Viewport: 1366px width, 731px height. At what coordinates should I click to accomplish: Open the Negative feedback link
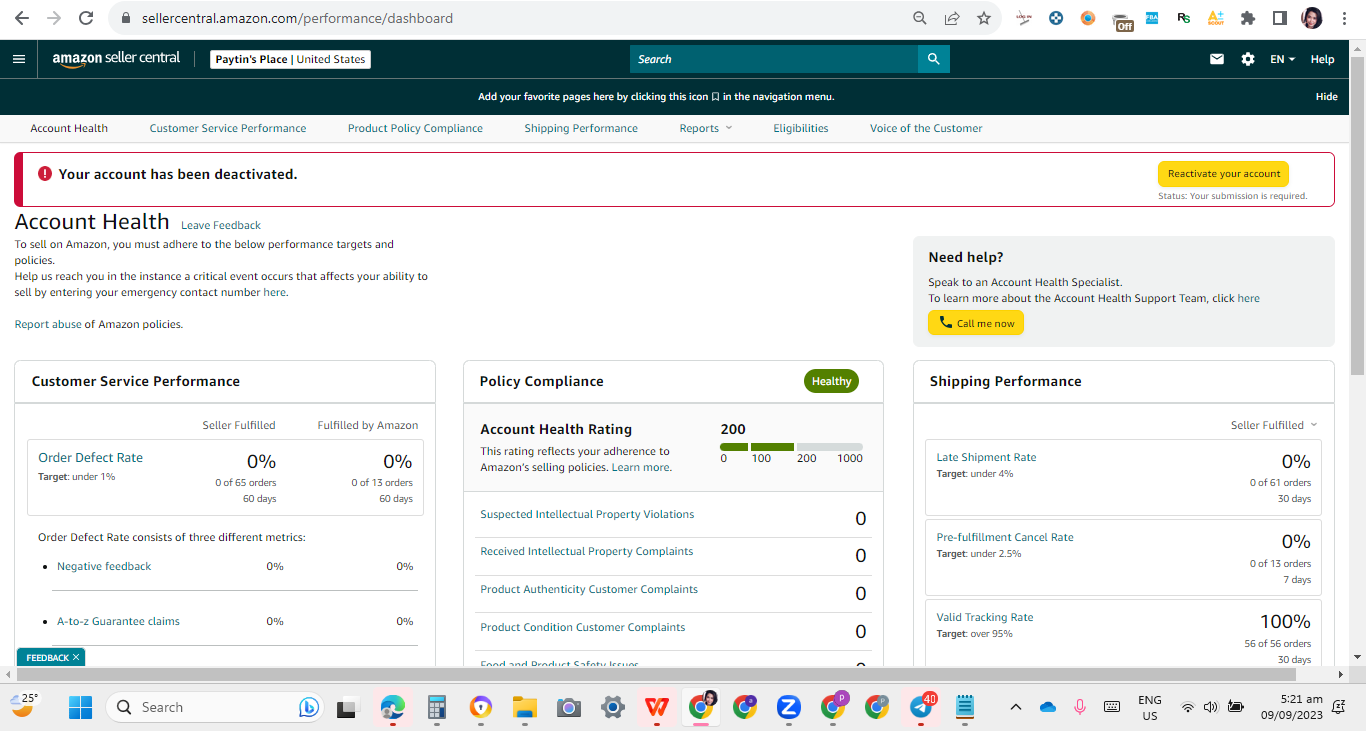[104, 566]
